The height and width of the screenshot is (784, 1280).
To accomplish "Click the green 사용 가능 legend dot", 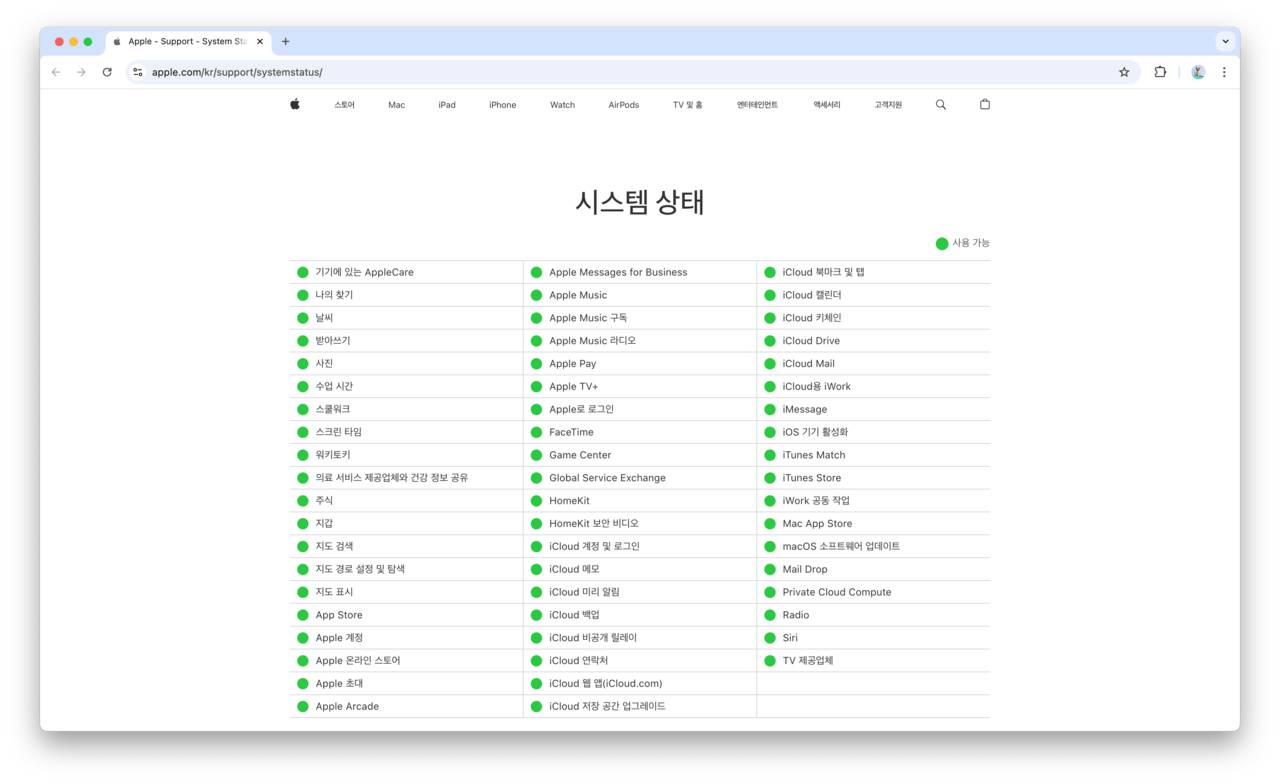I will 942,243.
